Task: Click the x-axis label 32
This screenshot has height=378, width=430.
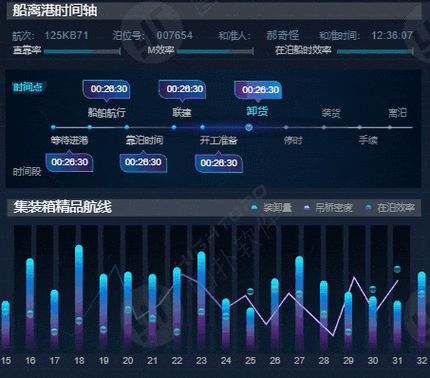Action: pyautogui.click(x=422, y=361)
